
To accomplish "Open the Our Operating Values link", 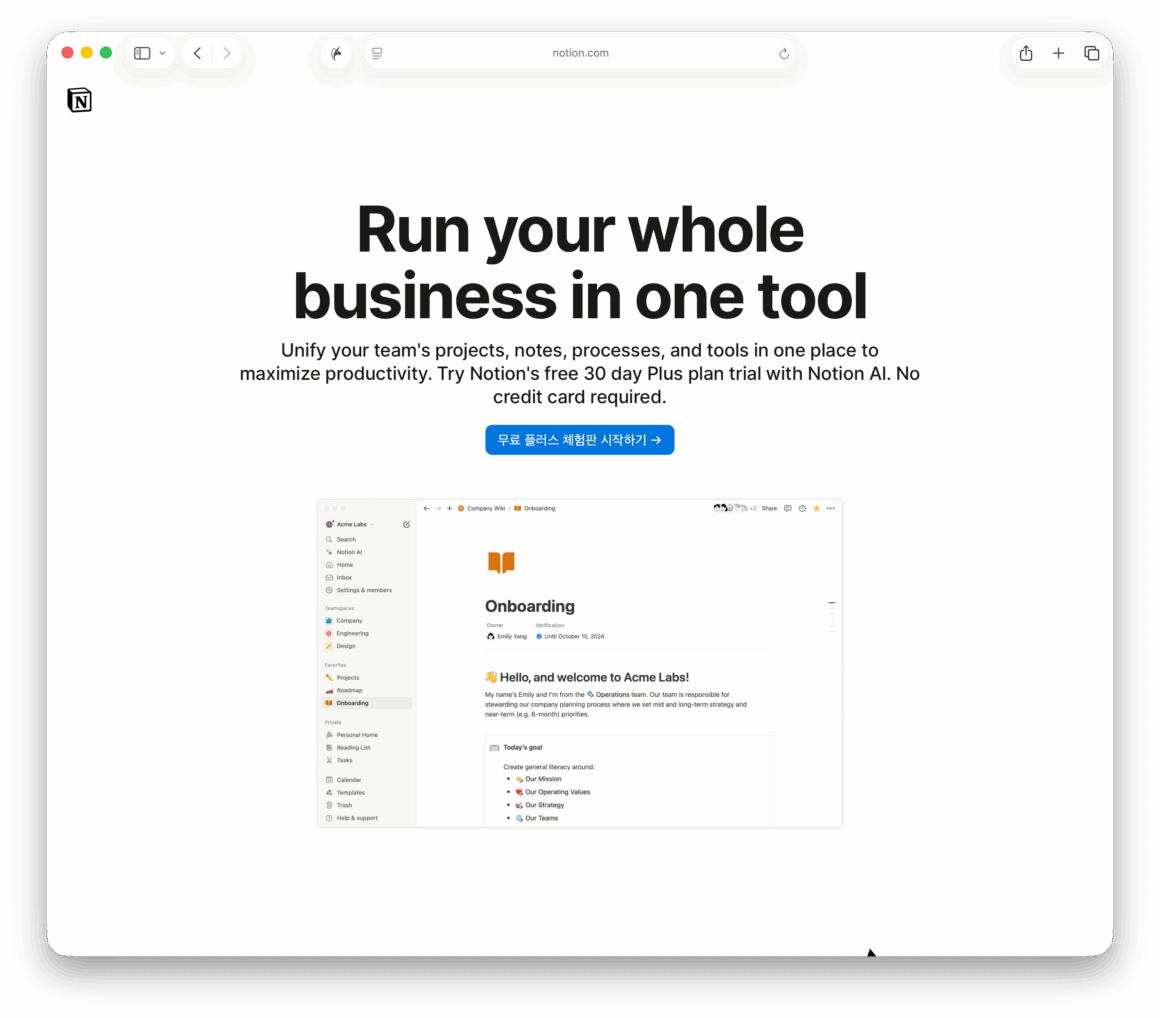I will tap(553, 792).
